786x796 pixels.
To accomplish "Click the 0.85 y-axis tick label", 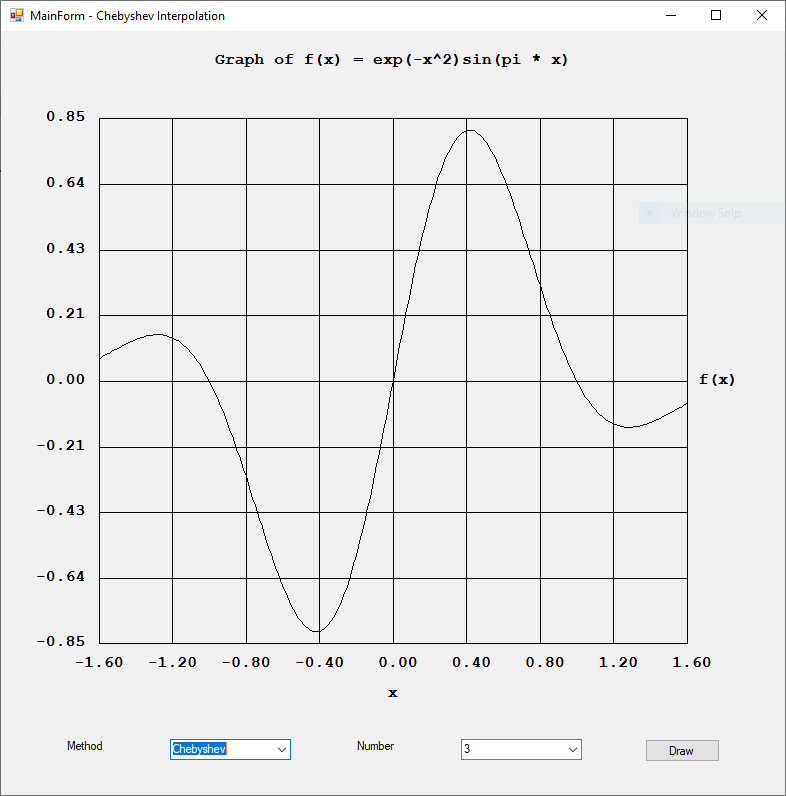I will point(66,117).
